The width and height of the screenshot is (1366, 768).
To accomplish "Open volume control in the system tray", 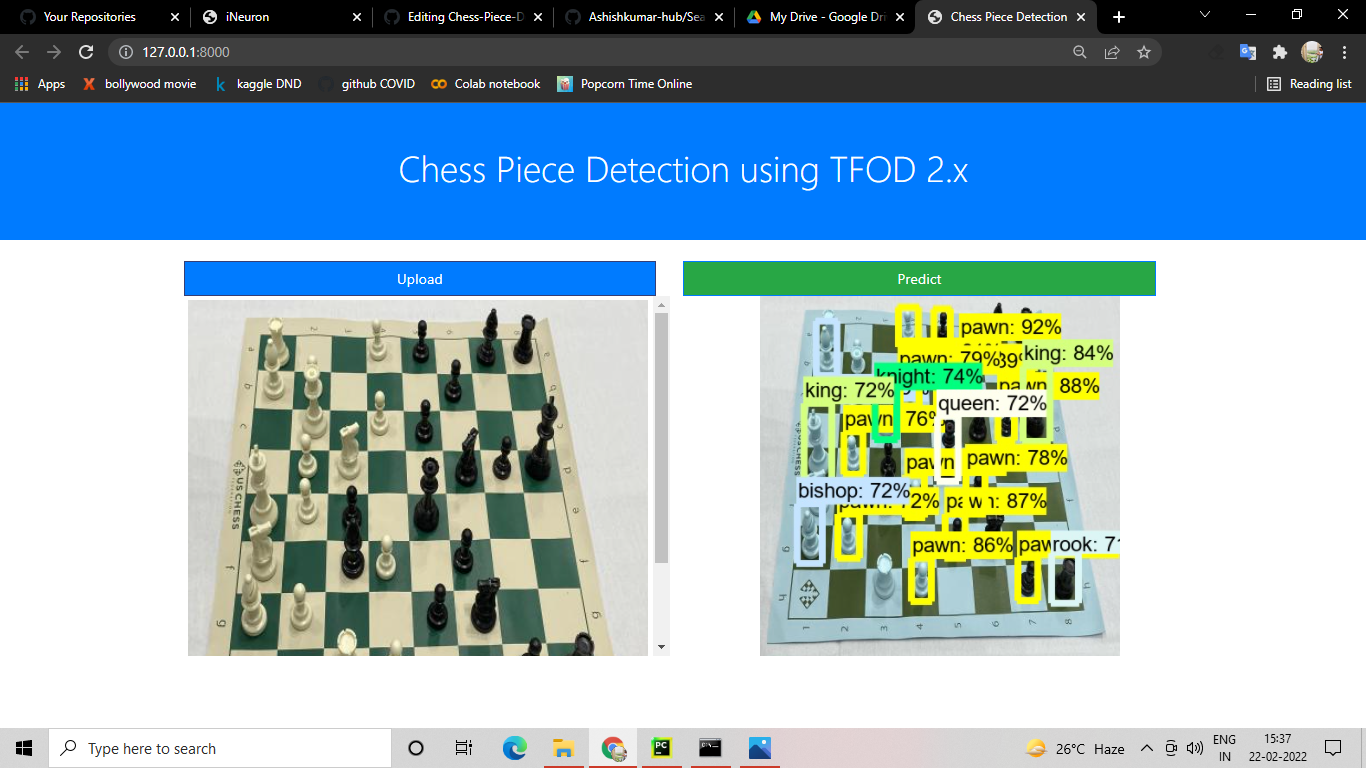I will (x=1194, y=747).
